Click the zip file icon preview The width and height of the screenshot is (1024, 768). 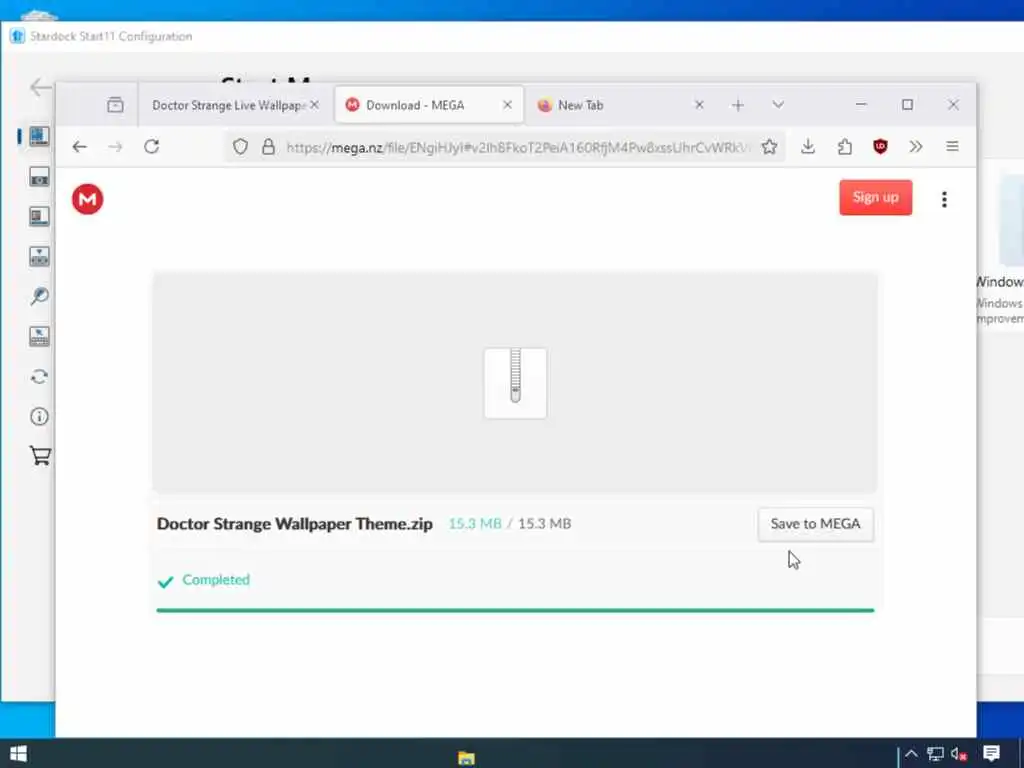coord(515,383)
